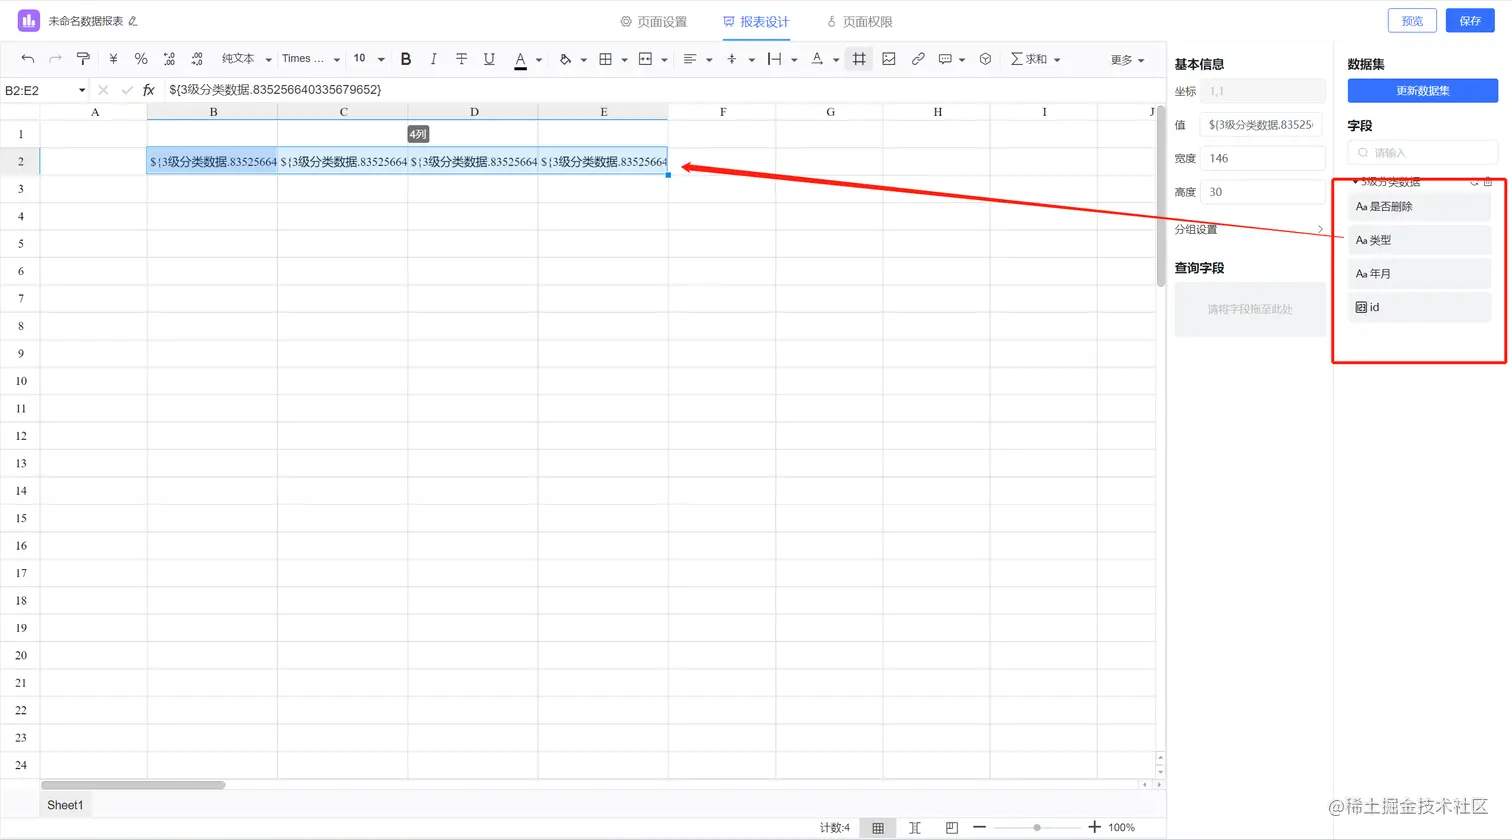Merge the selected cells
Viewport: 1512px width, 840px height.
[x=645, y=59]
